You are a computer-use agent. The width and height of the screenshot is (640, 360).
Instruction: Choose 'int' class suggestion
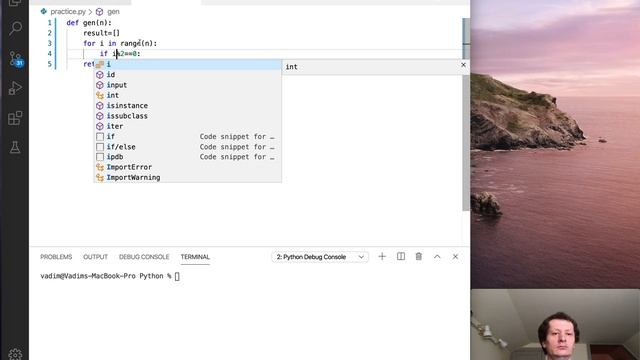click(188, 95)
